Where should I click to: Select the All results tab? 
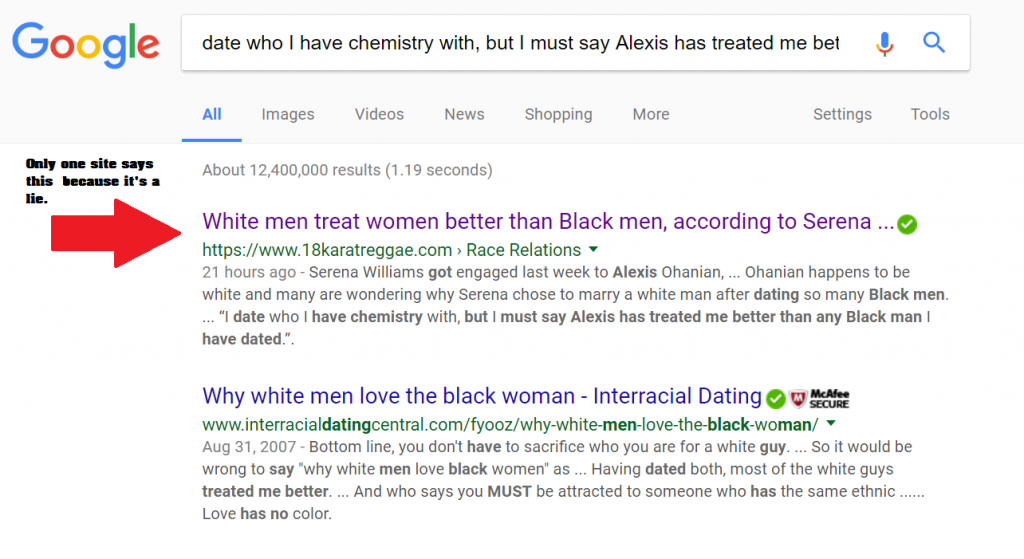[212, 114]
